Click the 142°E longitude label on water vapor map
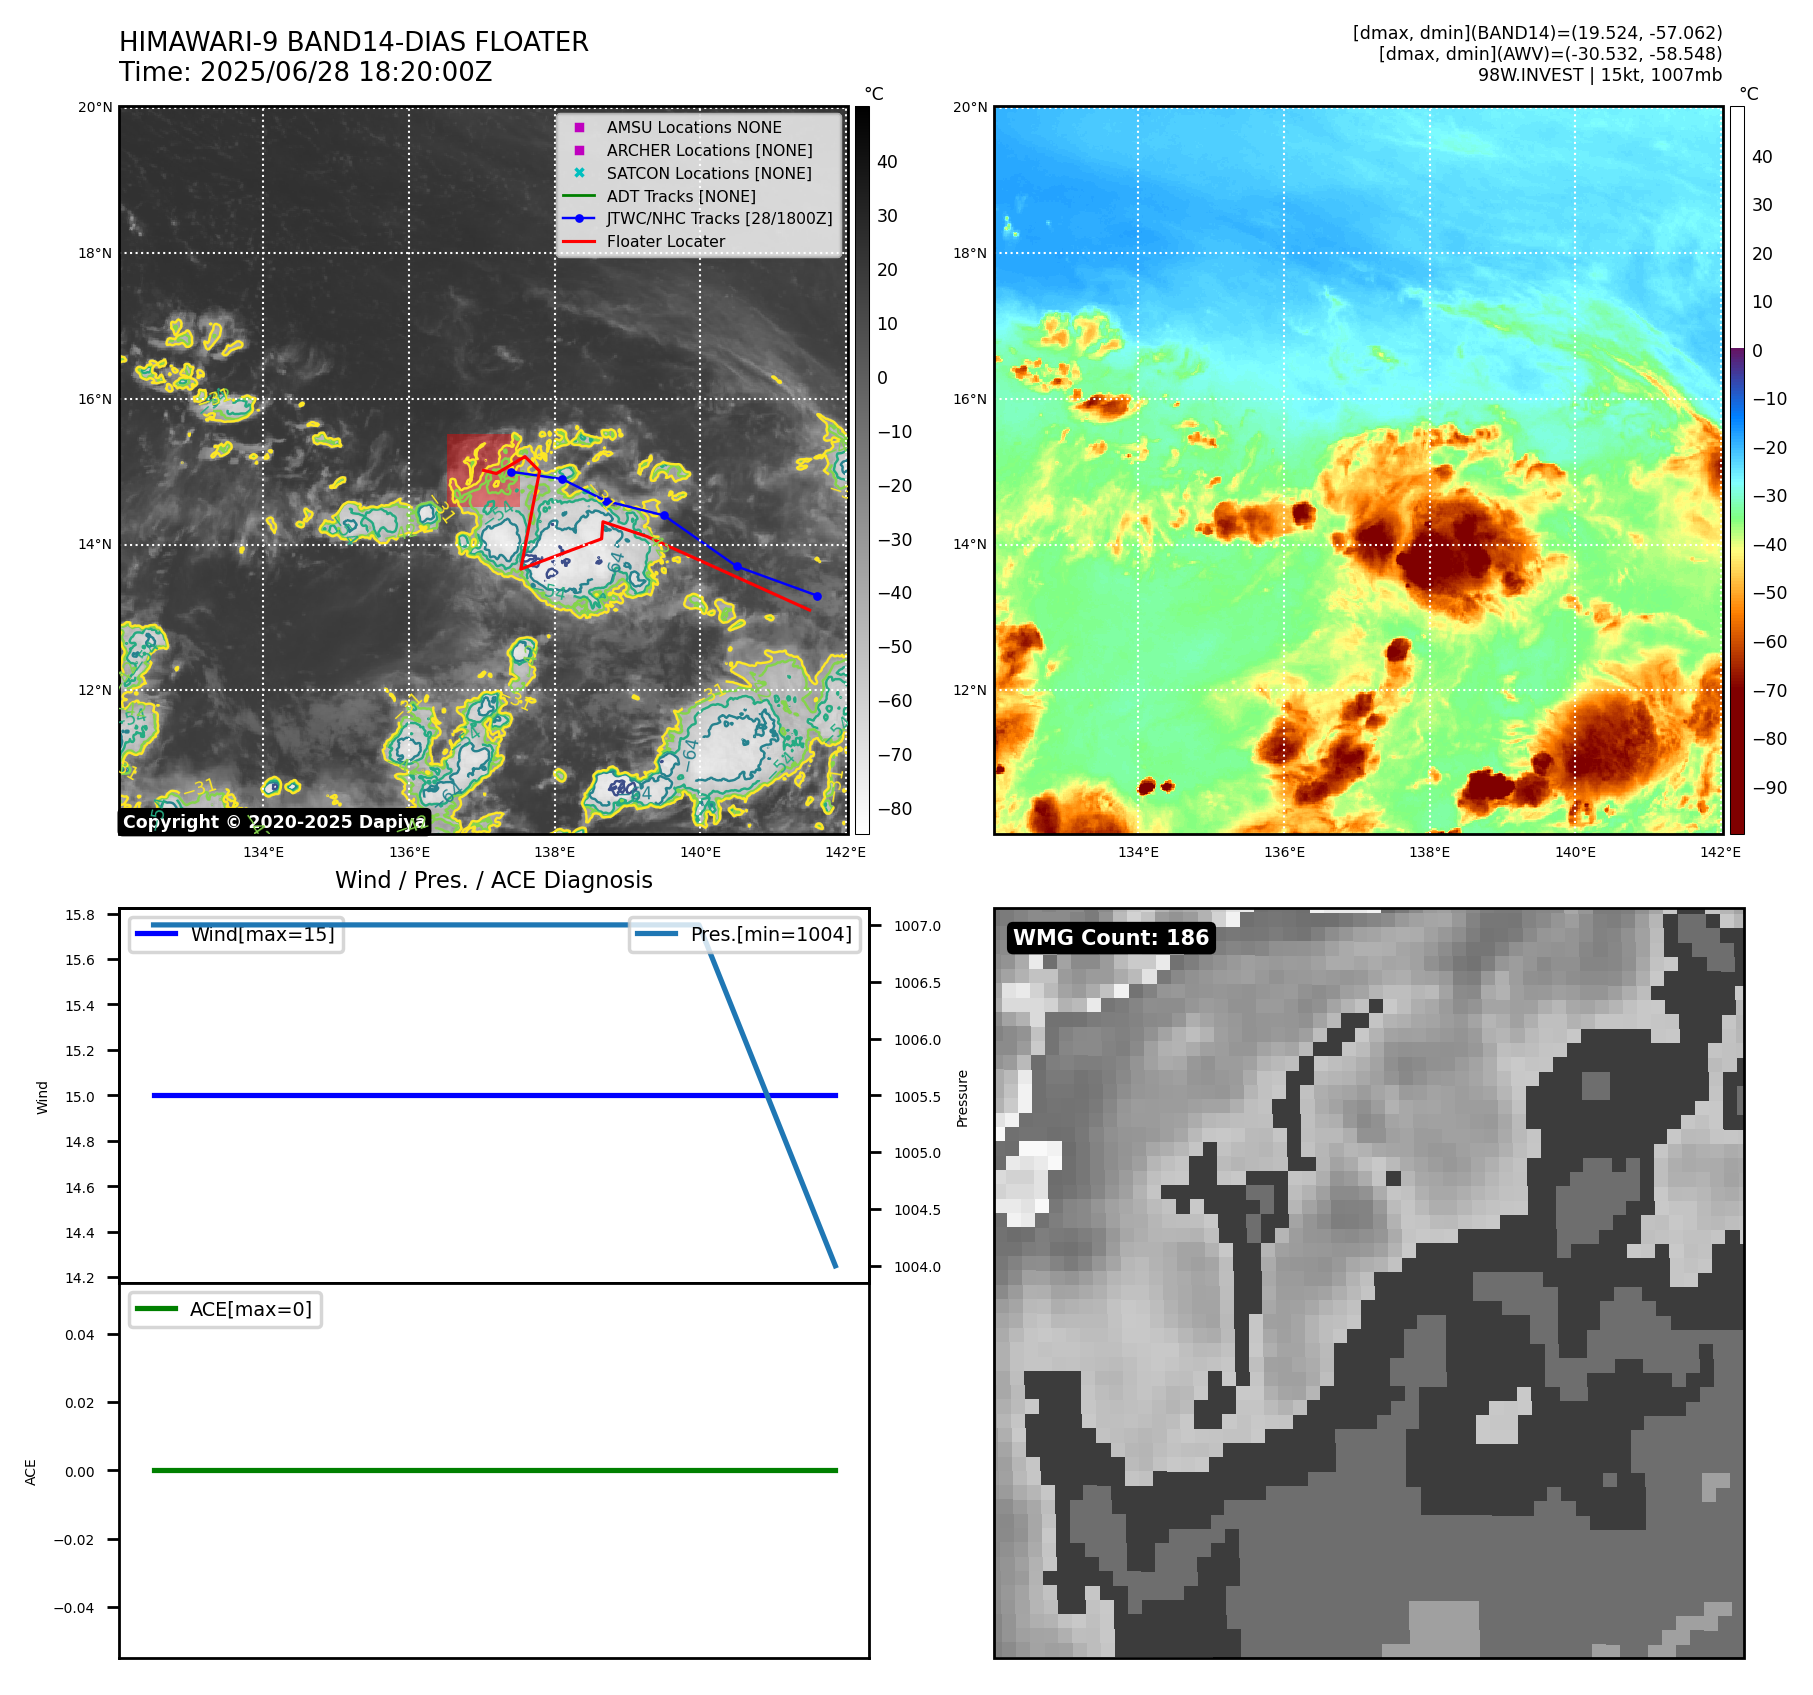 1720,852
